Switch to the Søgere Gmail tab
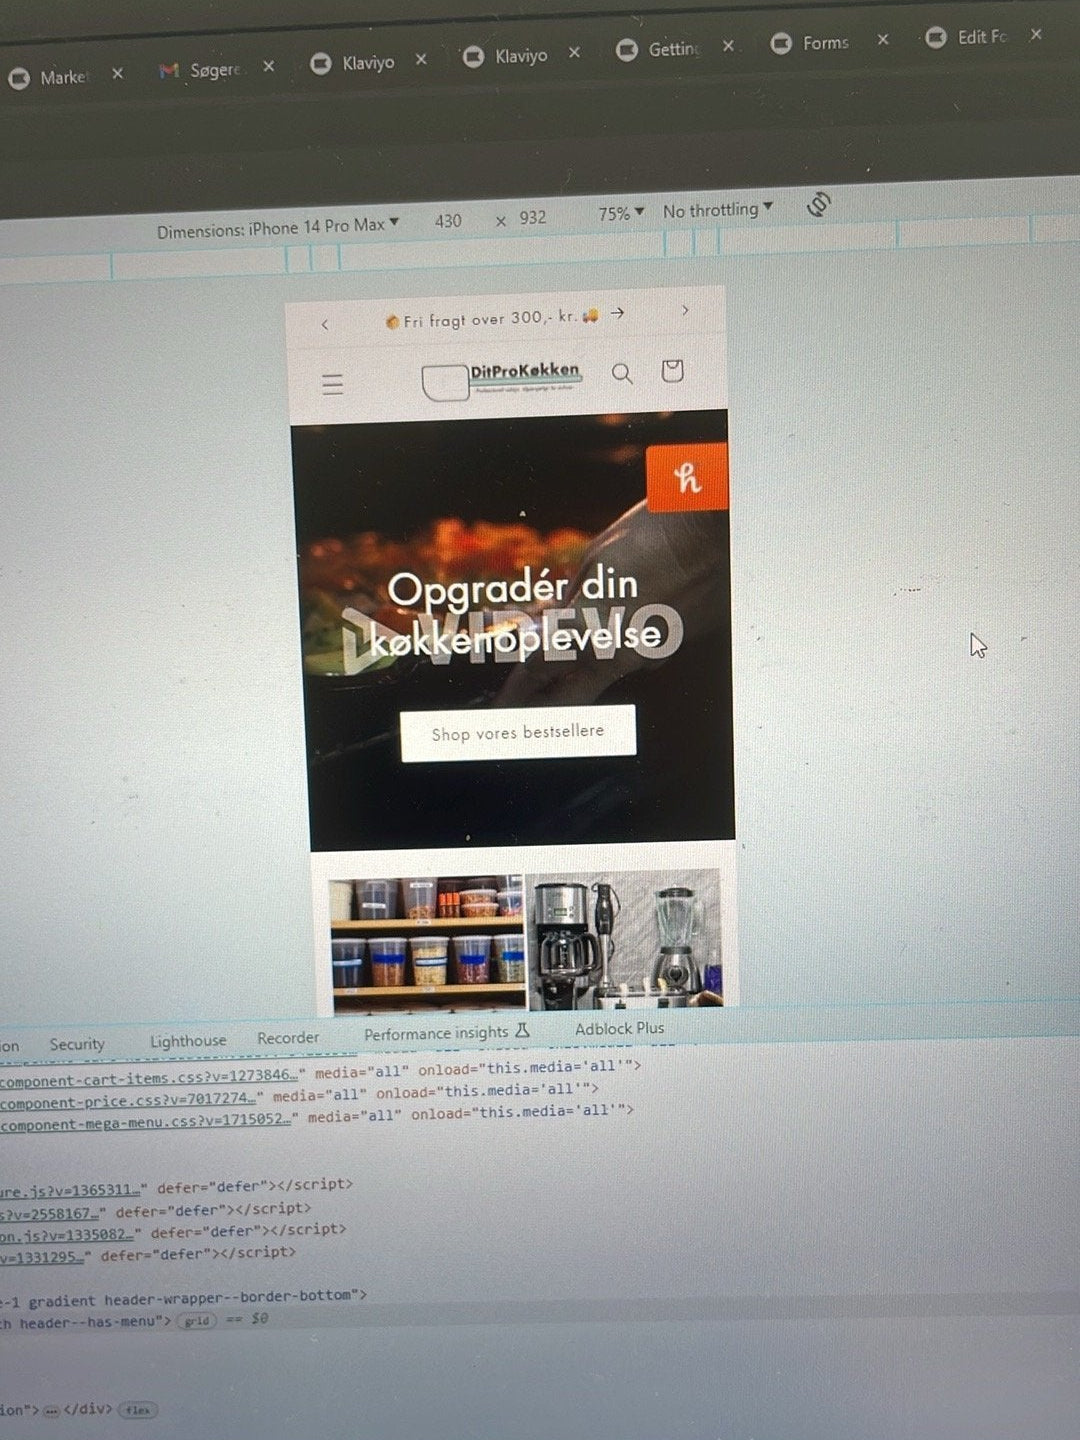 (200, 70)
